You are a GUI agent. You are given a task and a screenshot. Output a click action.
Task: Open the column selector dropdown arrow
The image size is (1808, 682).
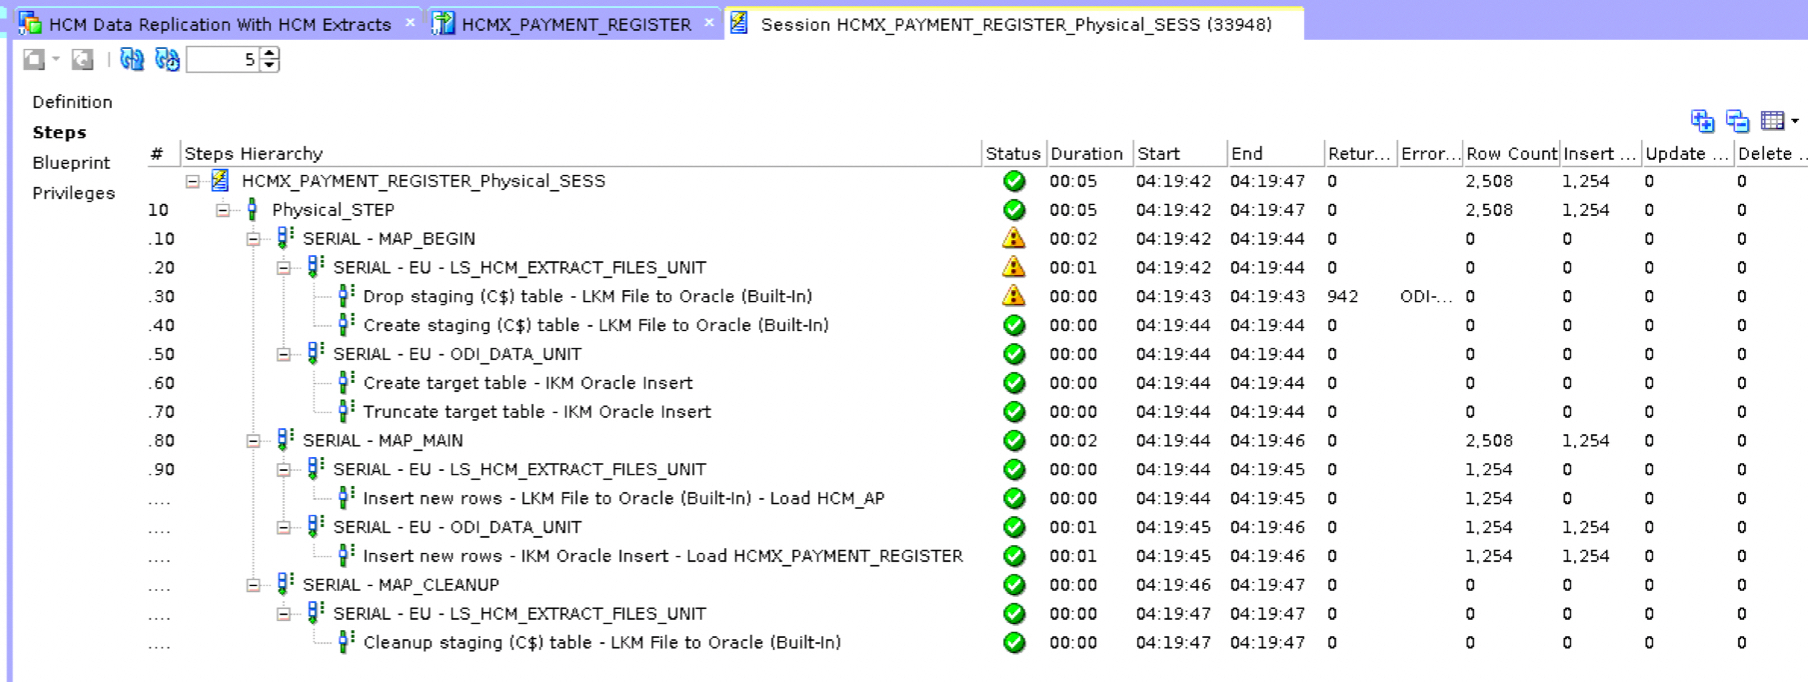1795,121
